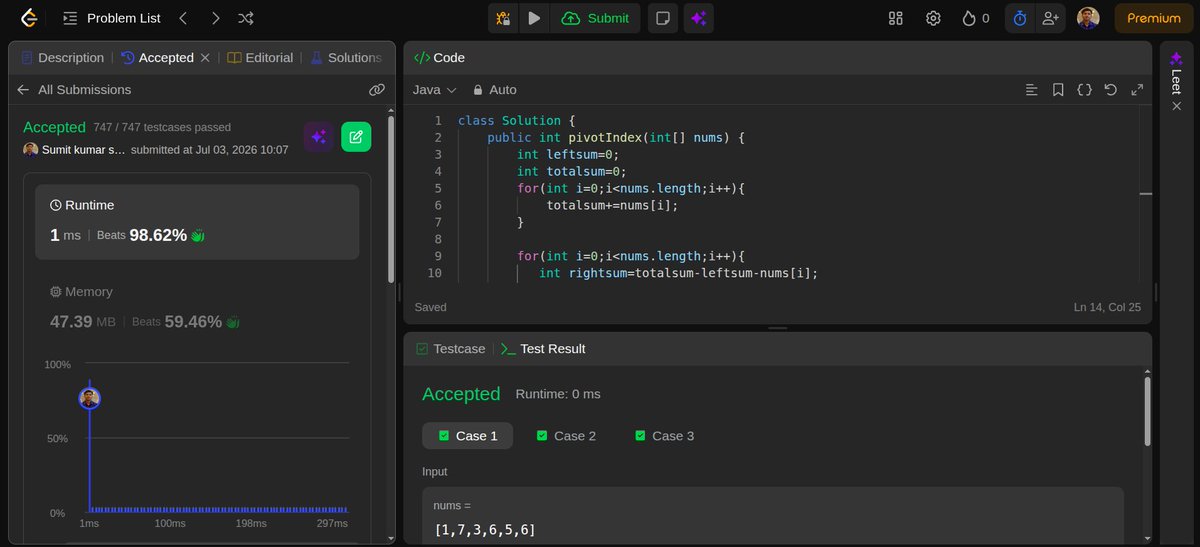Open the Editorial tab
The image size is (1200, 547).
point(260,58)
